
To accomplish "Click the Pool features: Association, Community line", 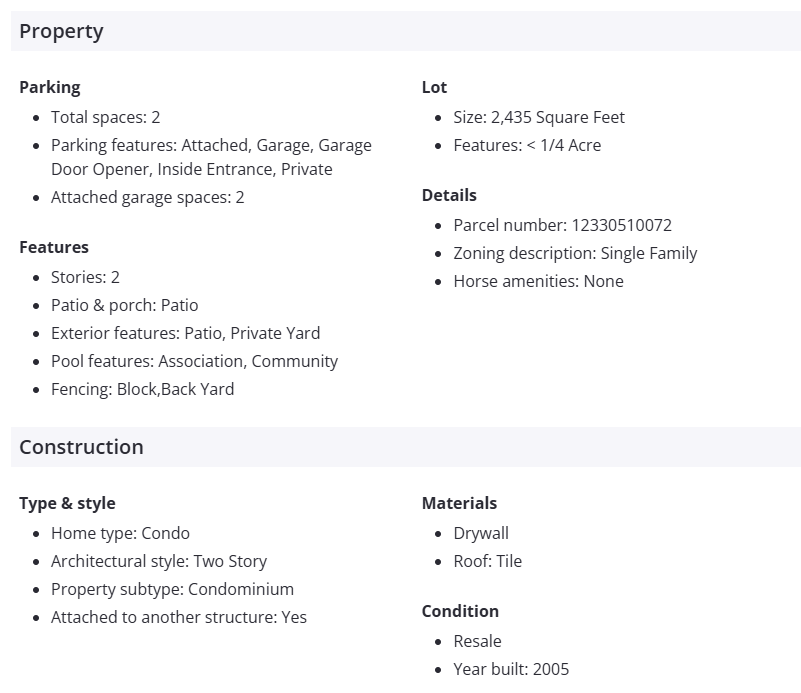I will pos(194,361).
